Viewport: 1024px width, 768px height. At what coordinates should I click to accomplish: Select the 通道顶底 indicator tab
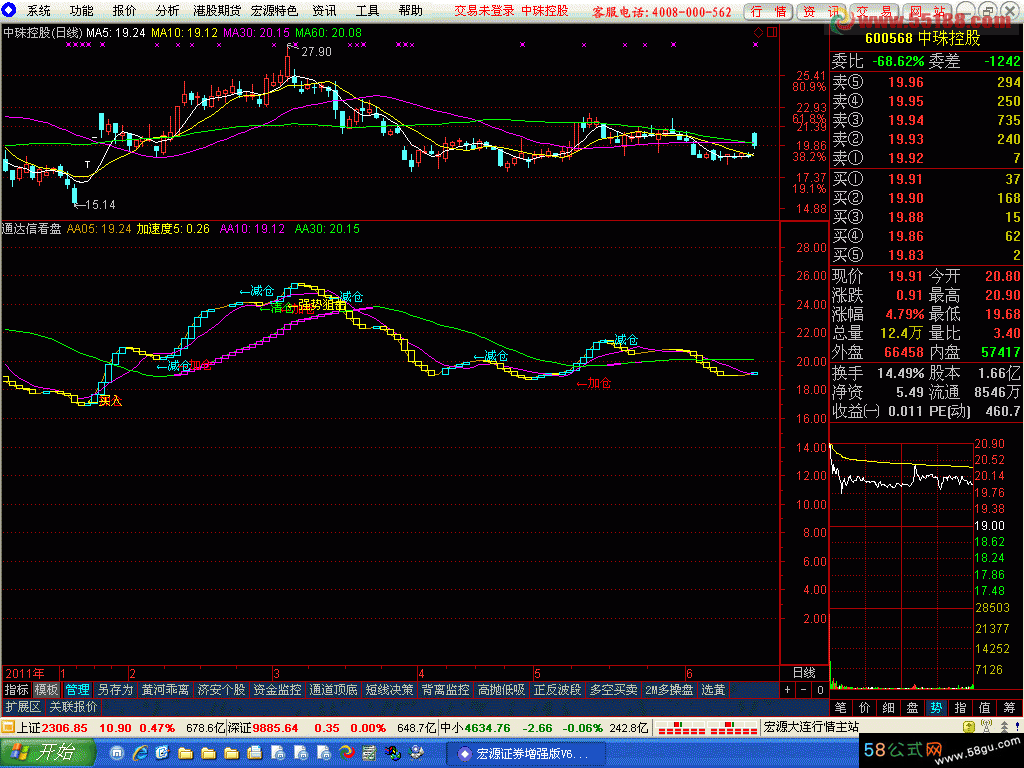333,690
